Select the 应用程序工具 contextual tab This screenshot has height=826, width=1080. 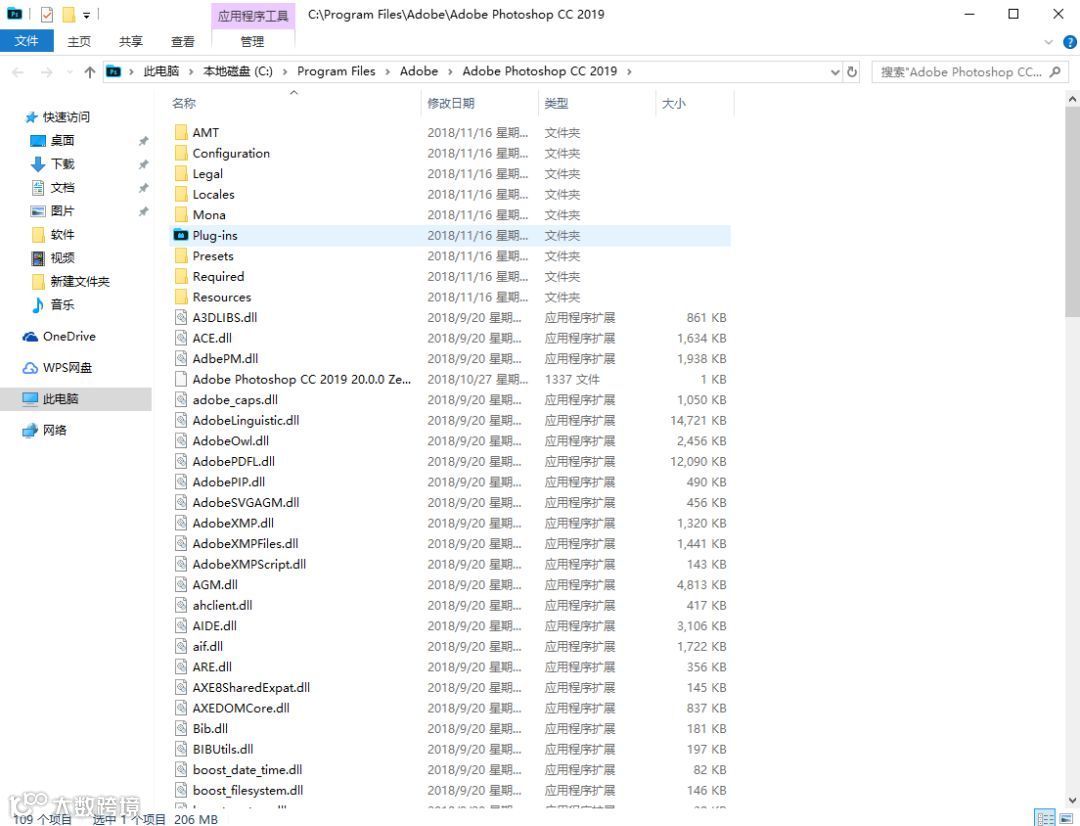(253, 16)
